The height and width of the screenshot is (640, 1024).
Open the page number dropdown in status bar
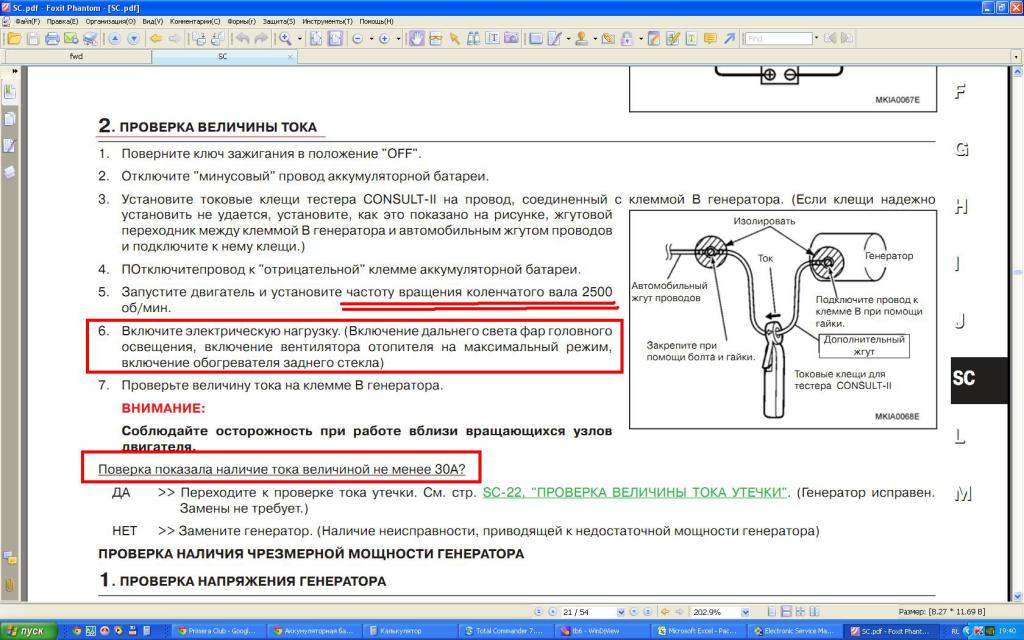tap(620, 612)
